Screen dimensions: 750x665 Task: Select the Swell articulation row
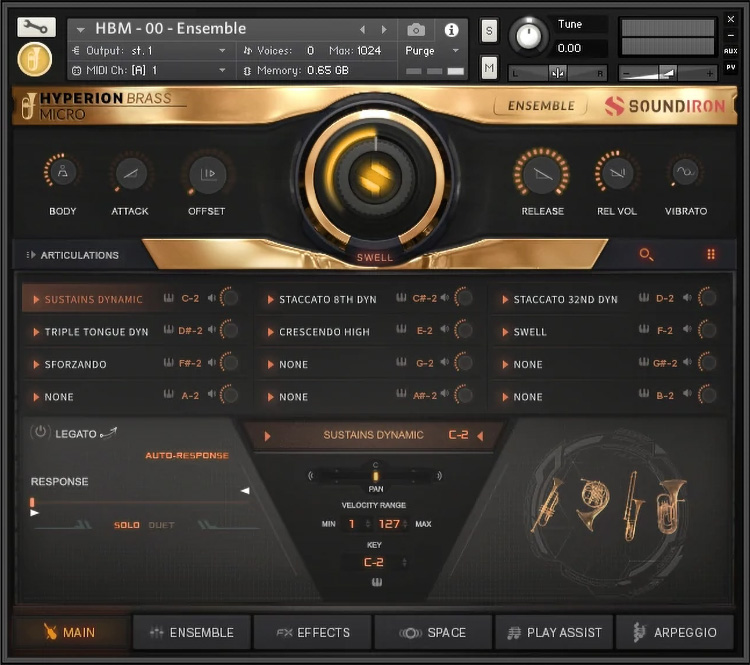pyautogui.click(x=529, y=332)
